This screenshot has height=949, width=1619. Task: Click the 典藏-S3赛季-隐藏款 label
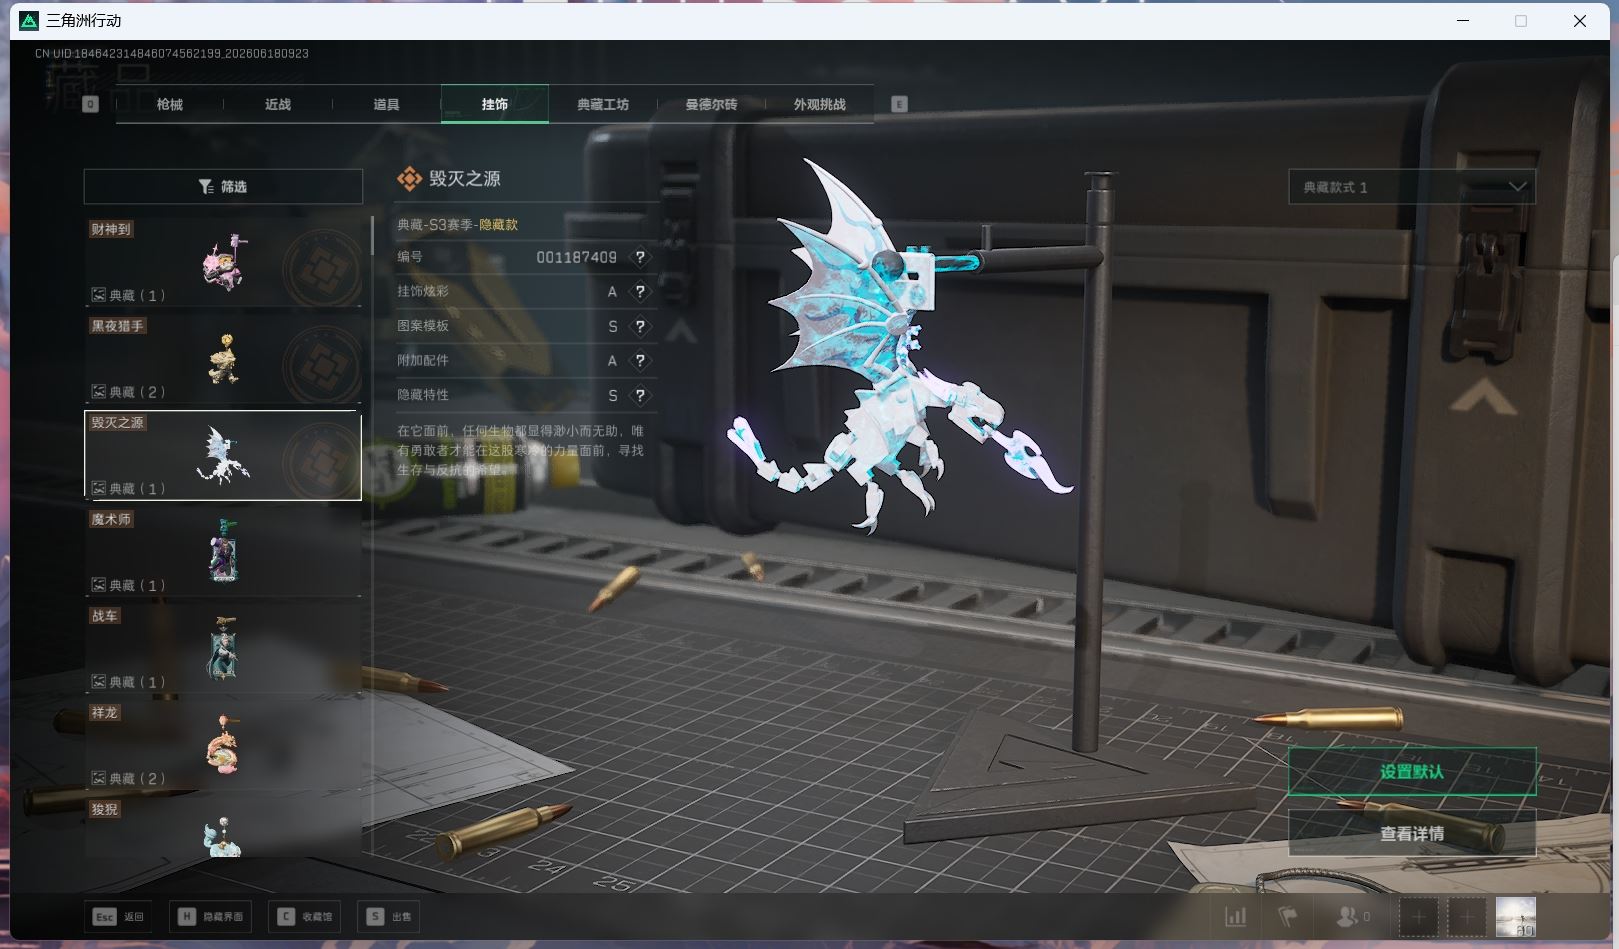pyautogui.click(x=458, y=224)
